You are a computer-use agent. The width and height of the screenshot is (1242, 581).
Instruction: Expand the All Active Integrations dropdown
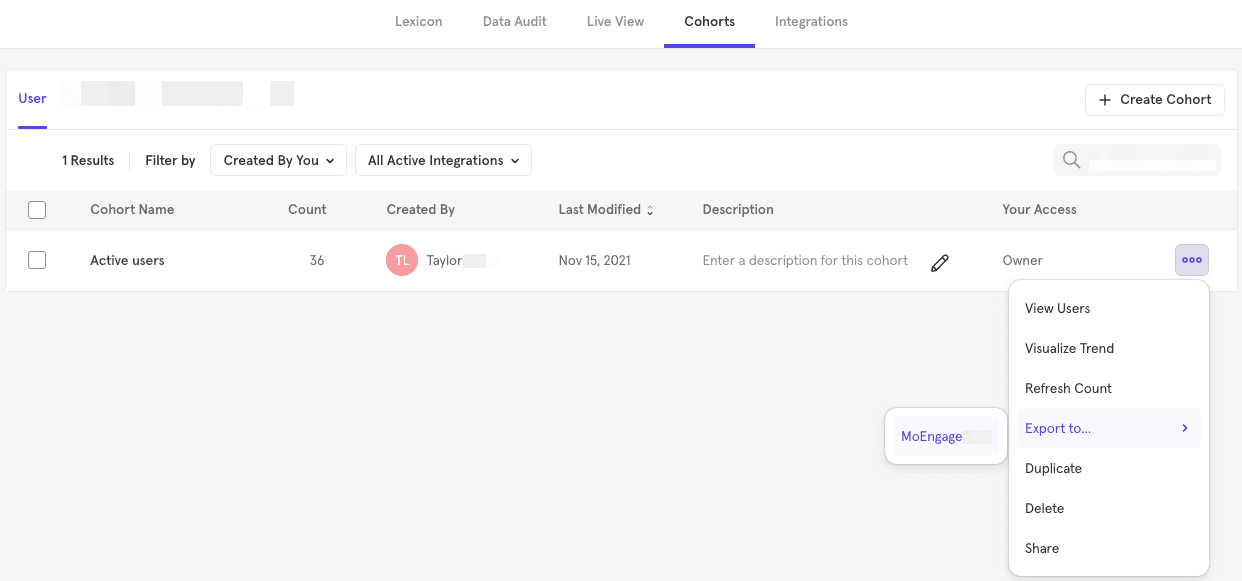(443, 160)
